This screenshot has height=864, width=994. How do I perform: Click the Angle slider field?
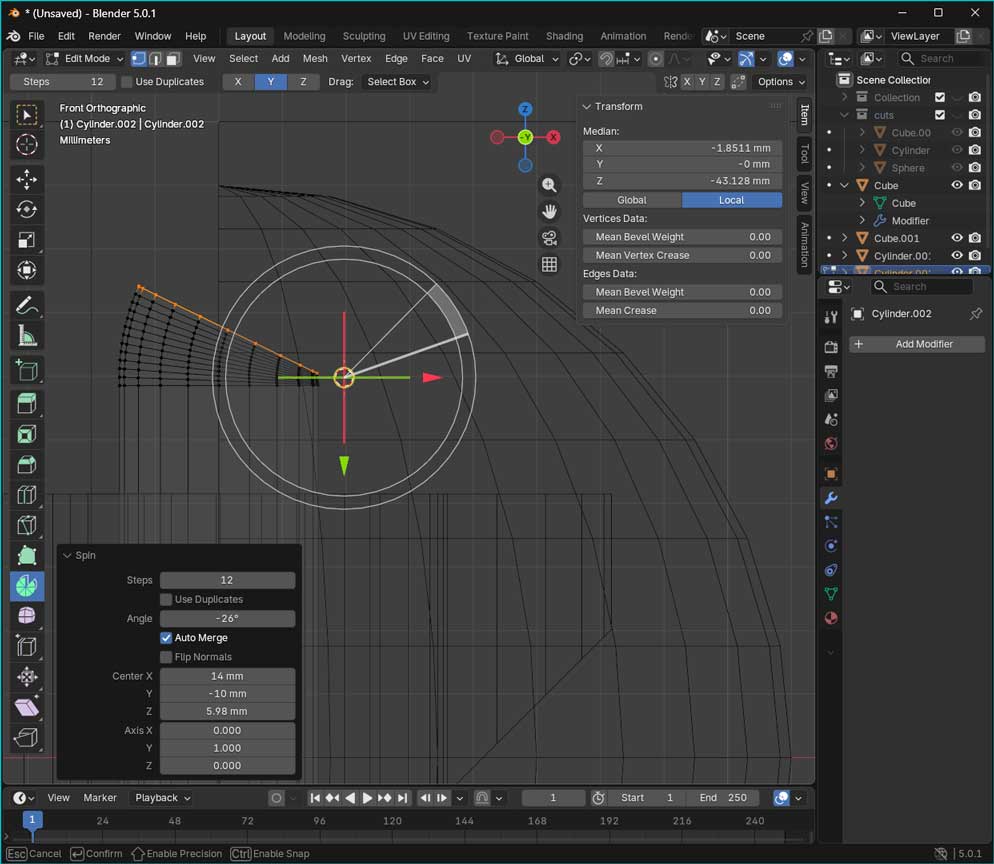tap(227, 619)
